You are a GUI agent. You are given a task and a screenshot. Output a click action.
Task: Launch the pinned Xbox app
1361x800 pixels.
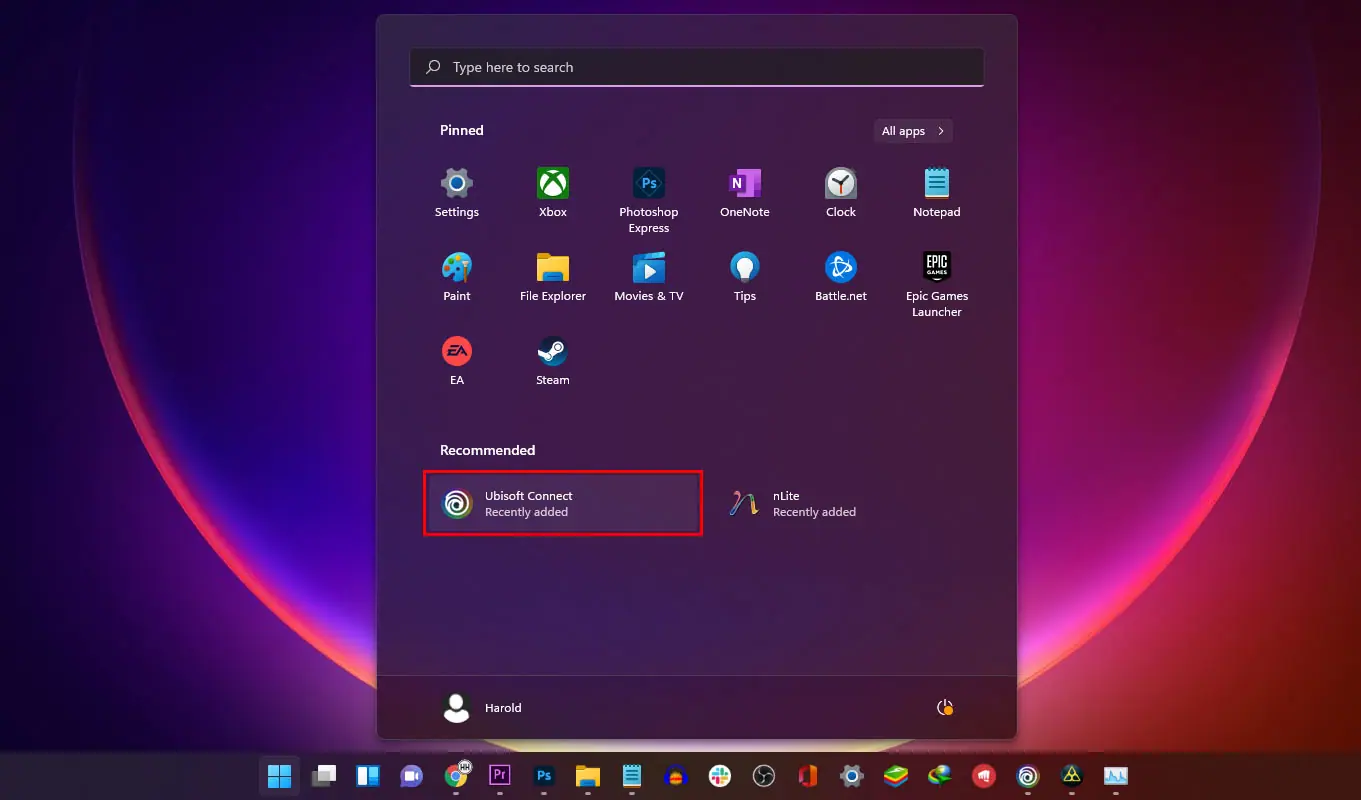pyautogui.click(x=553, y=193)
